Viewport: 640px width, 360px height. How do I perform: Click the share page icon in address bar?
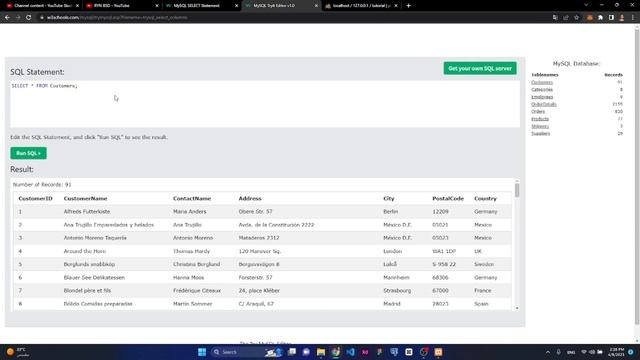pyautogui.click(x=566, y=18)
